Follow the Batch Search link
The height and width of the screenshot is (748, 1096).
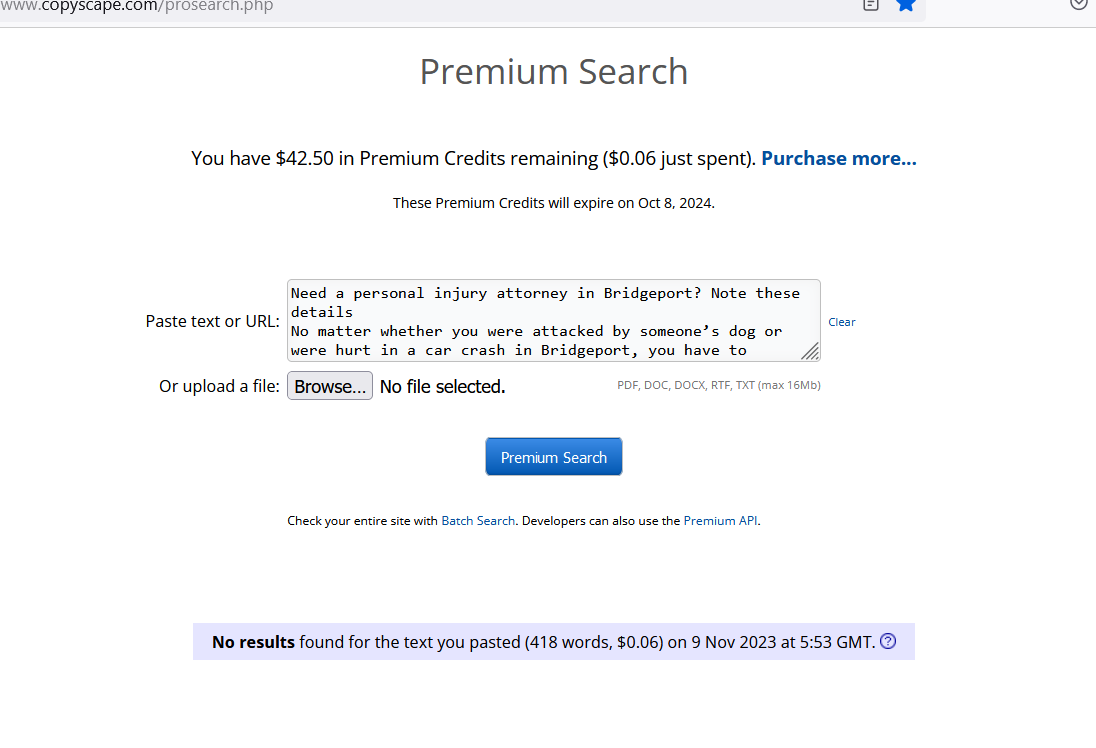[x=478, y=521]
